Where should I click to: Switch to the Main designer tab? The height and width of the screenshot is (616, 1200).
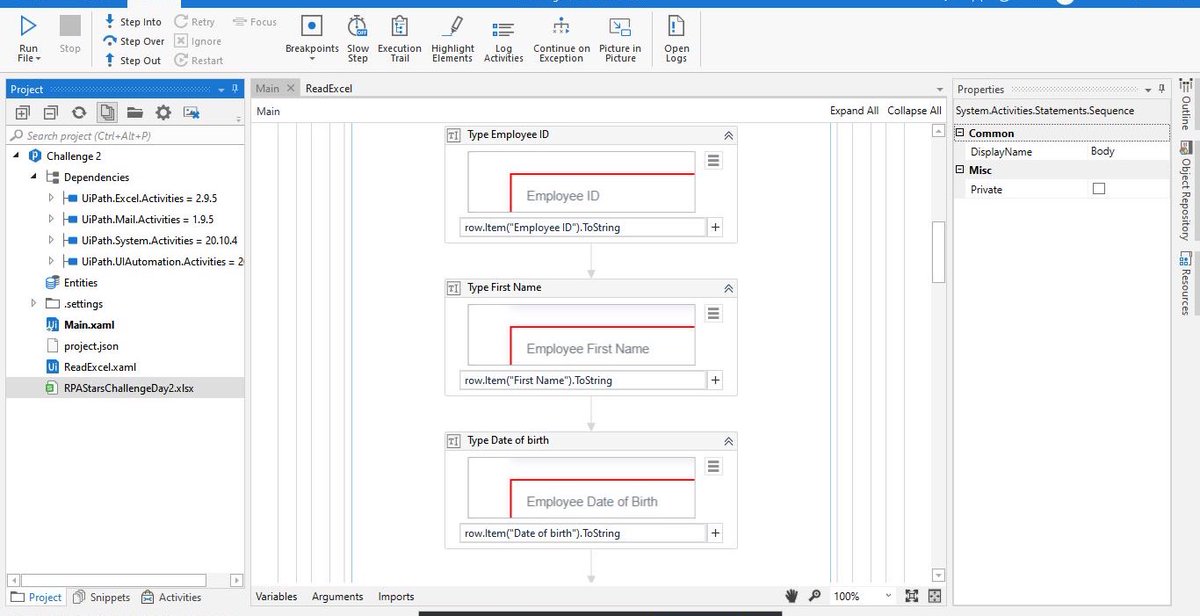pyautogui.click(x=268, y=88)
